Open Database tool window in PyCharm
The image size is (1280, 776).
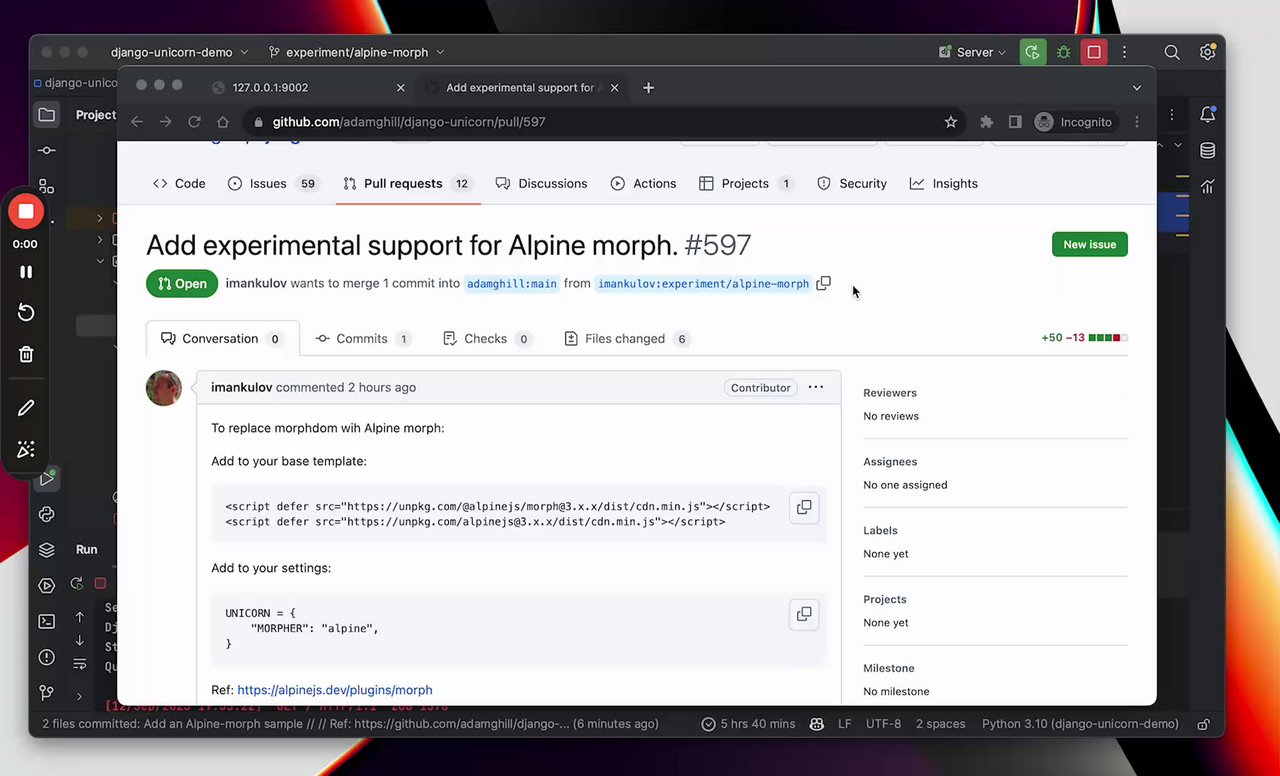pyautogui.click(x=1208, y=151)
